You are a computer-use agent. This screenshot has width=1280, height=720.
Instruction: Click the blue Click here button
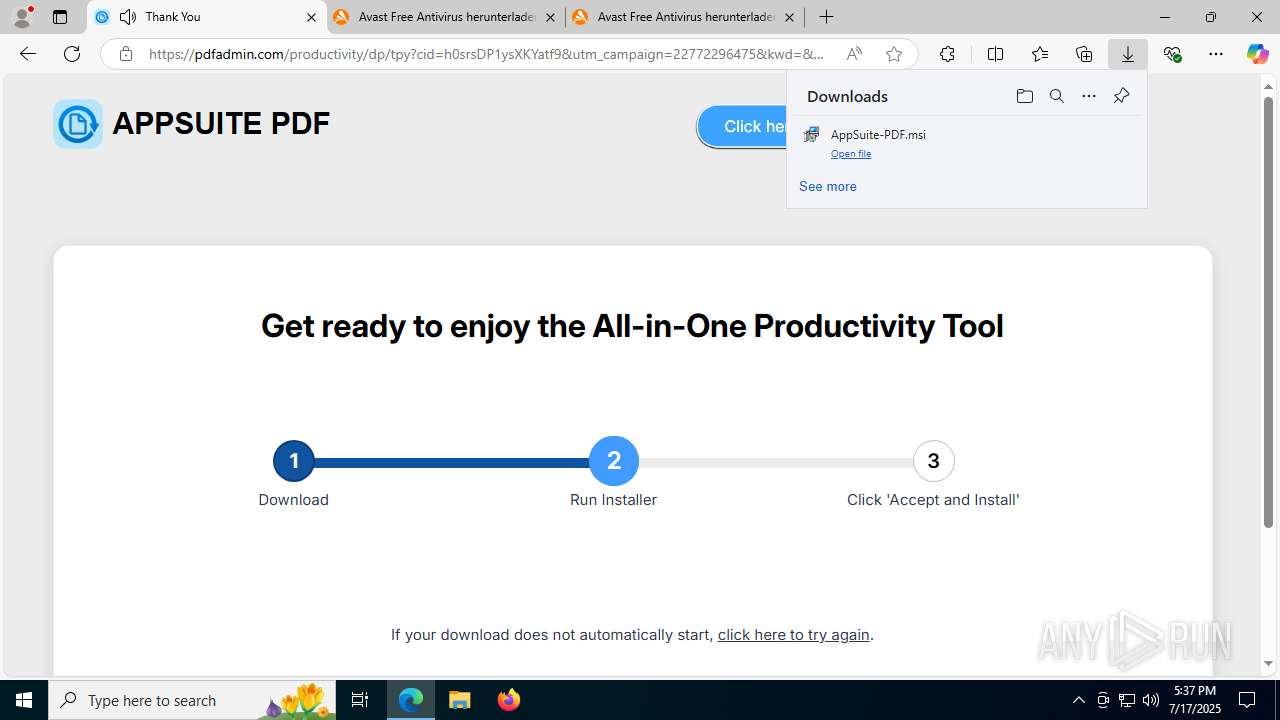(x=742, y=126)
